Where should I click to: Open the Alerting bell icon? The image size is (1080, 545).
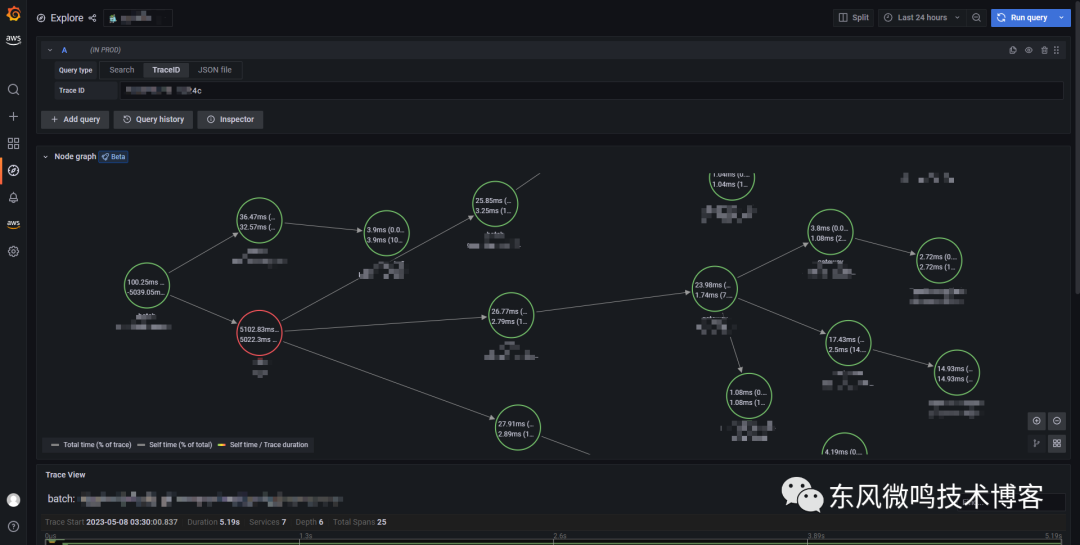pos(13,198)
